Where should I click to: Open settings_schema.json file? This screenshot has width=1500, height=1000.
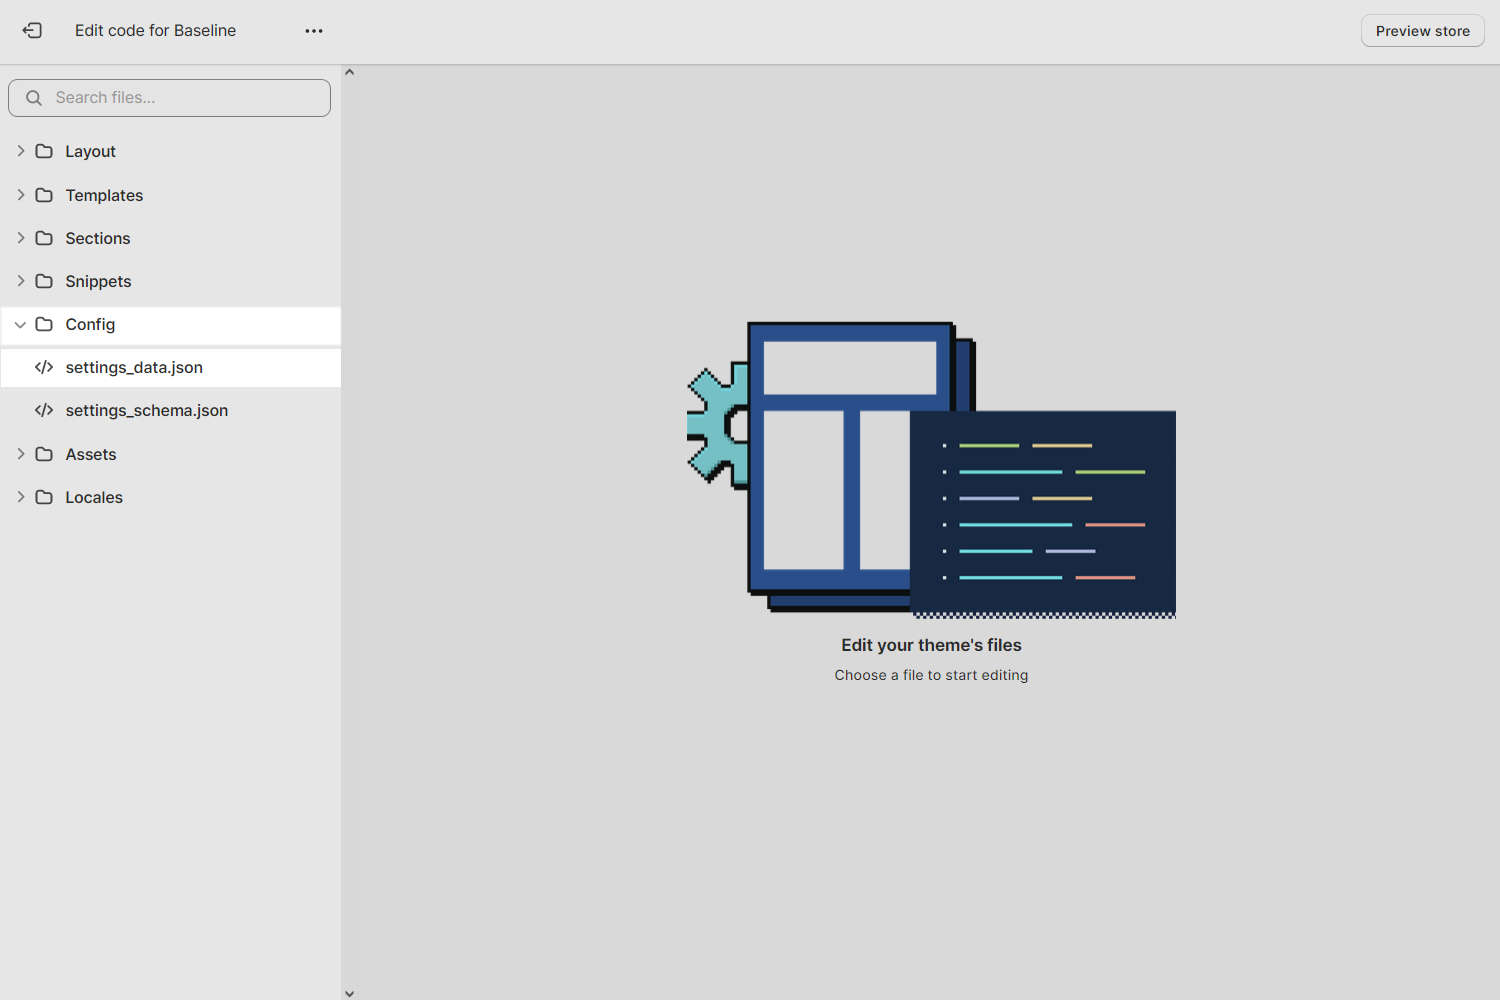click(x=147, y=410)
